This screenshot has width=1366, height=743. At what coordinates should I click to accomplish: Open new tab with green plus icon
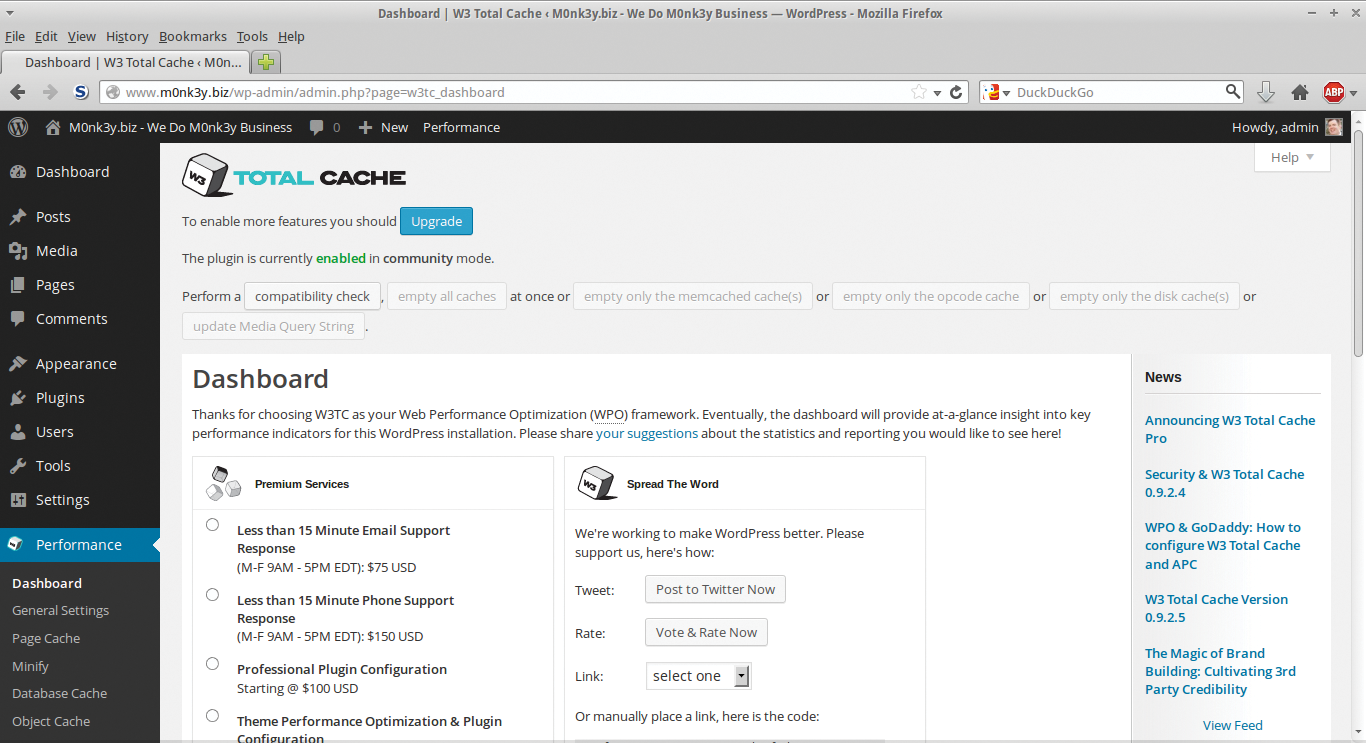click(x=265, y=62)
